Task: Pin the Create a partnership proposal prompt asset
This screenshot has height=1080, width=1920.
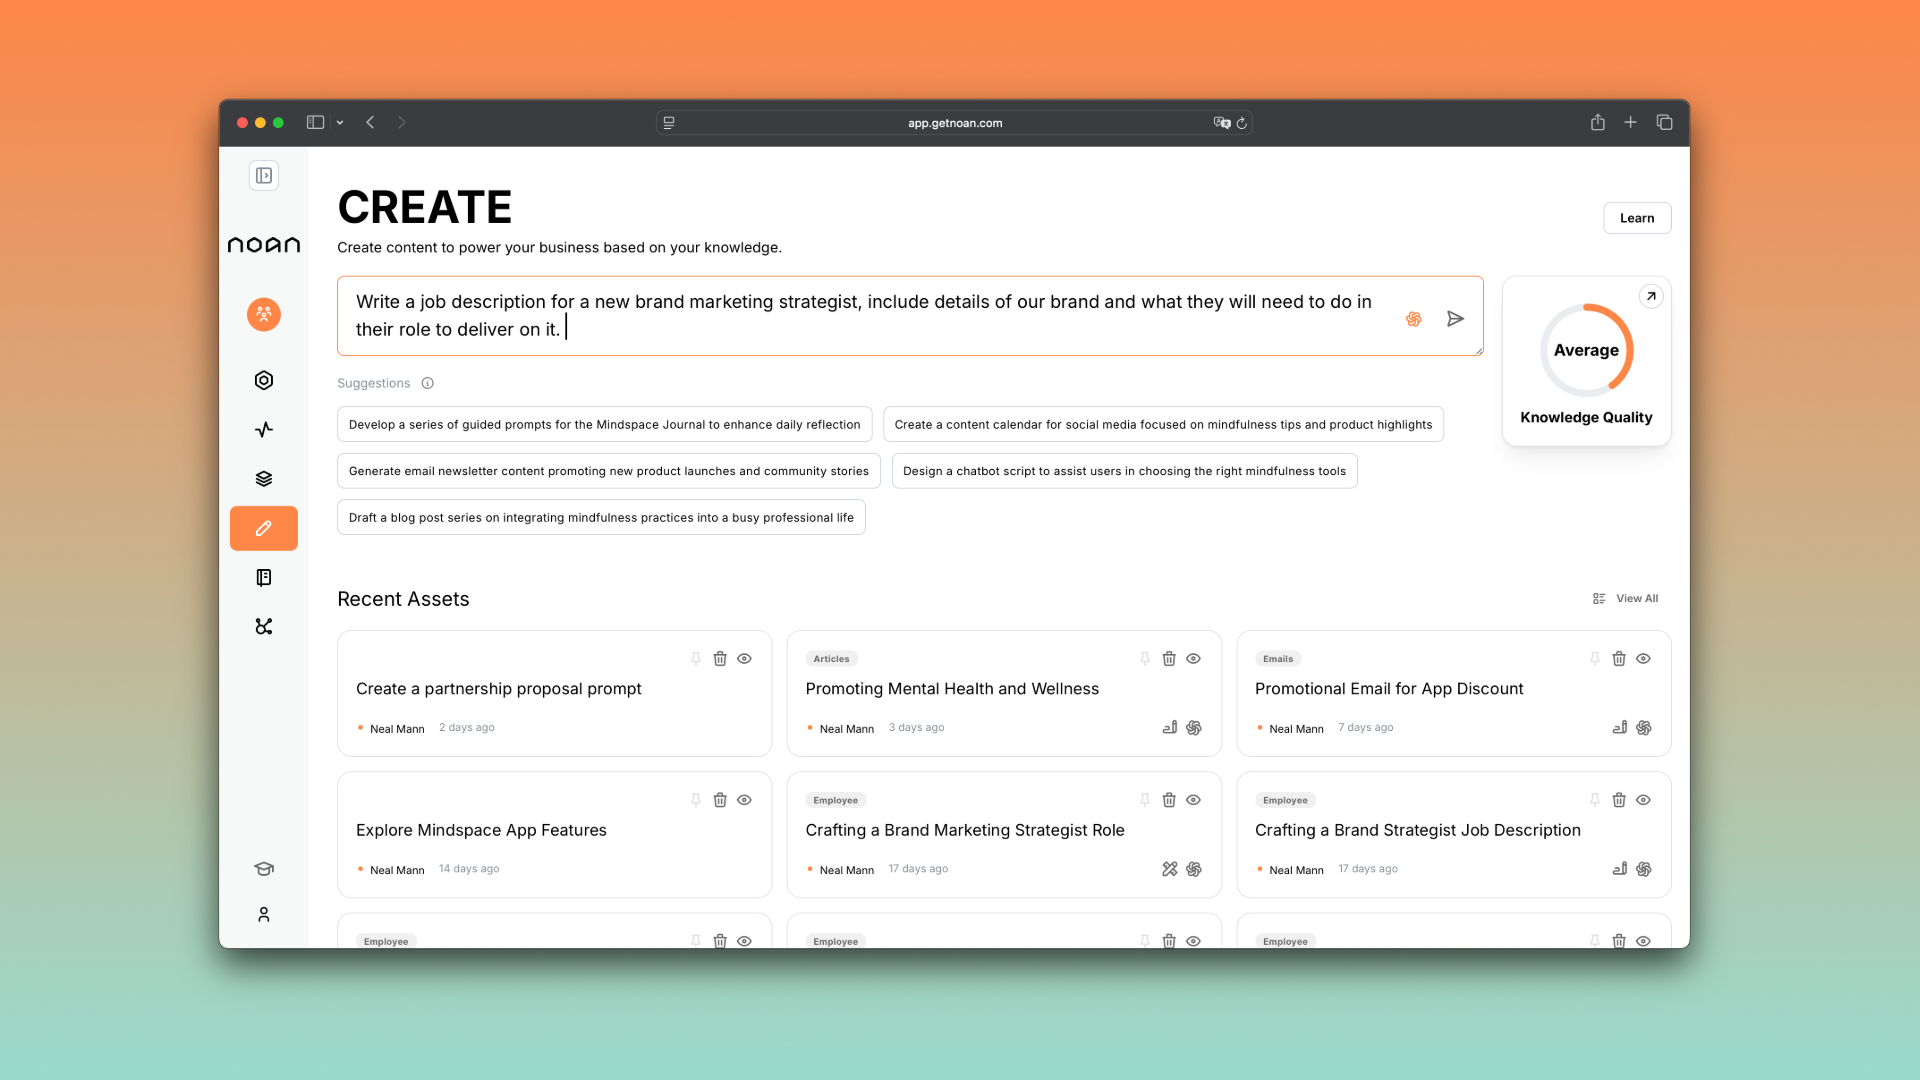Action: tap(696, 658)
